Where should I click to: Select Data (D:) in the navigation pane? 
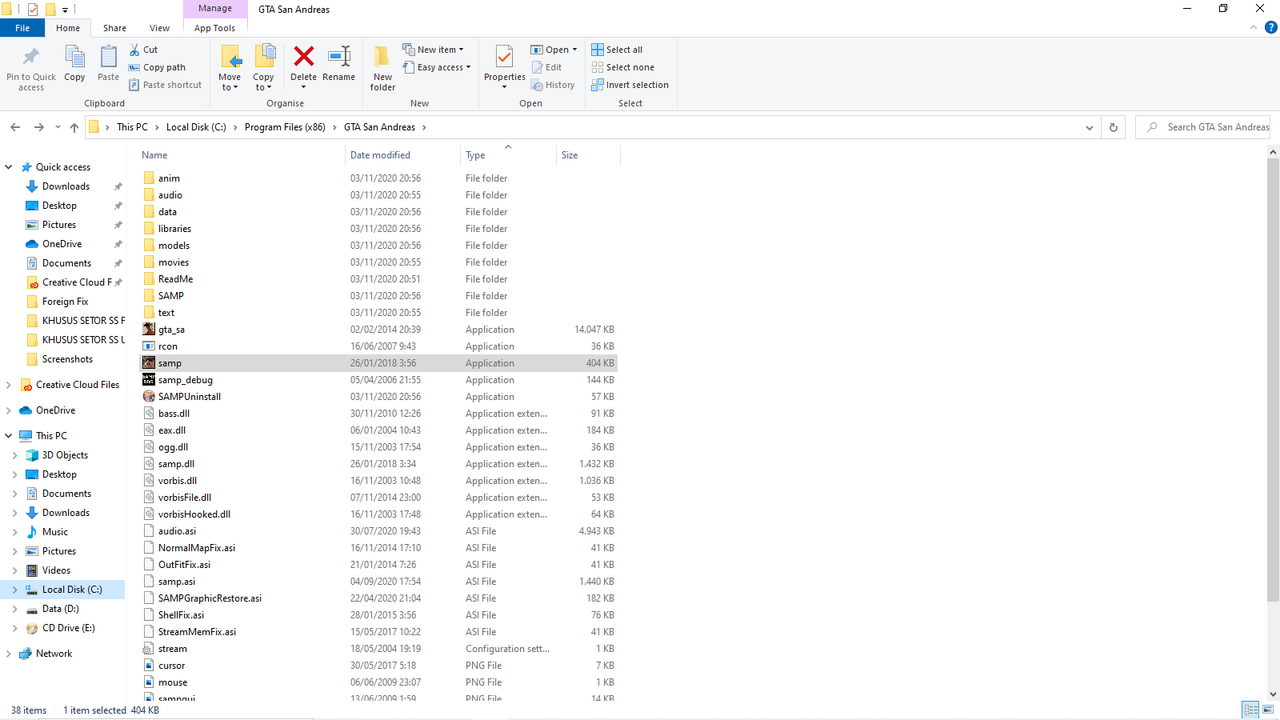(60, 609)
